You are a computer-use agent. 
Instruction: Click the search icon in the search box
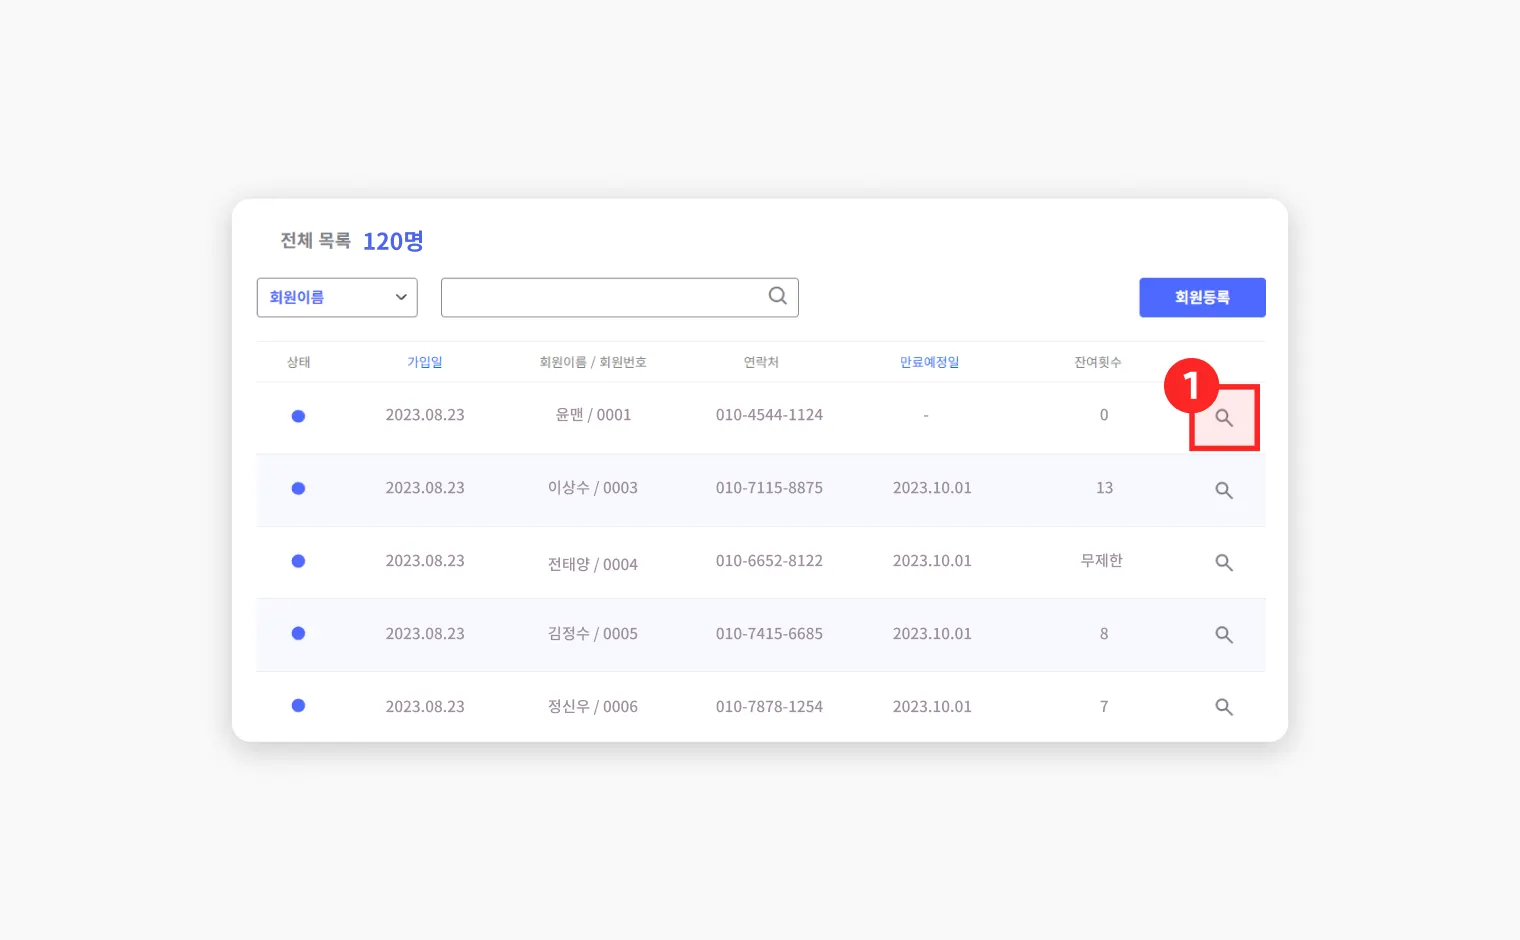(778, 296)
